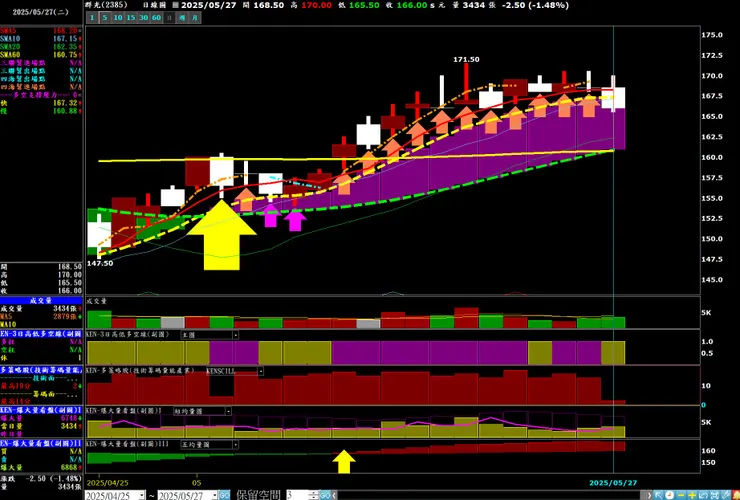Screen dimensions: 740x500
Task: Choose the 60-minute interval button
Action: [156, 17]
